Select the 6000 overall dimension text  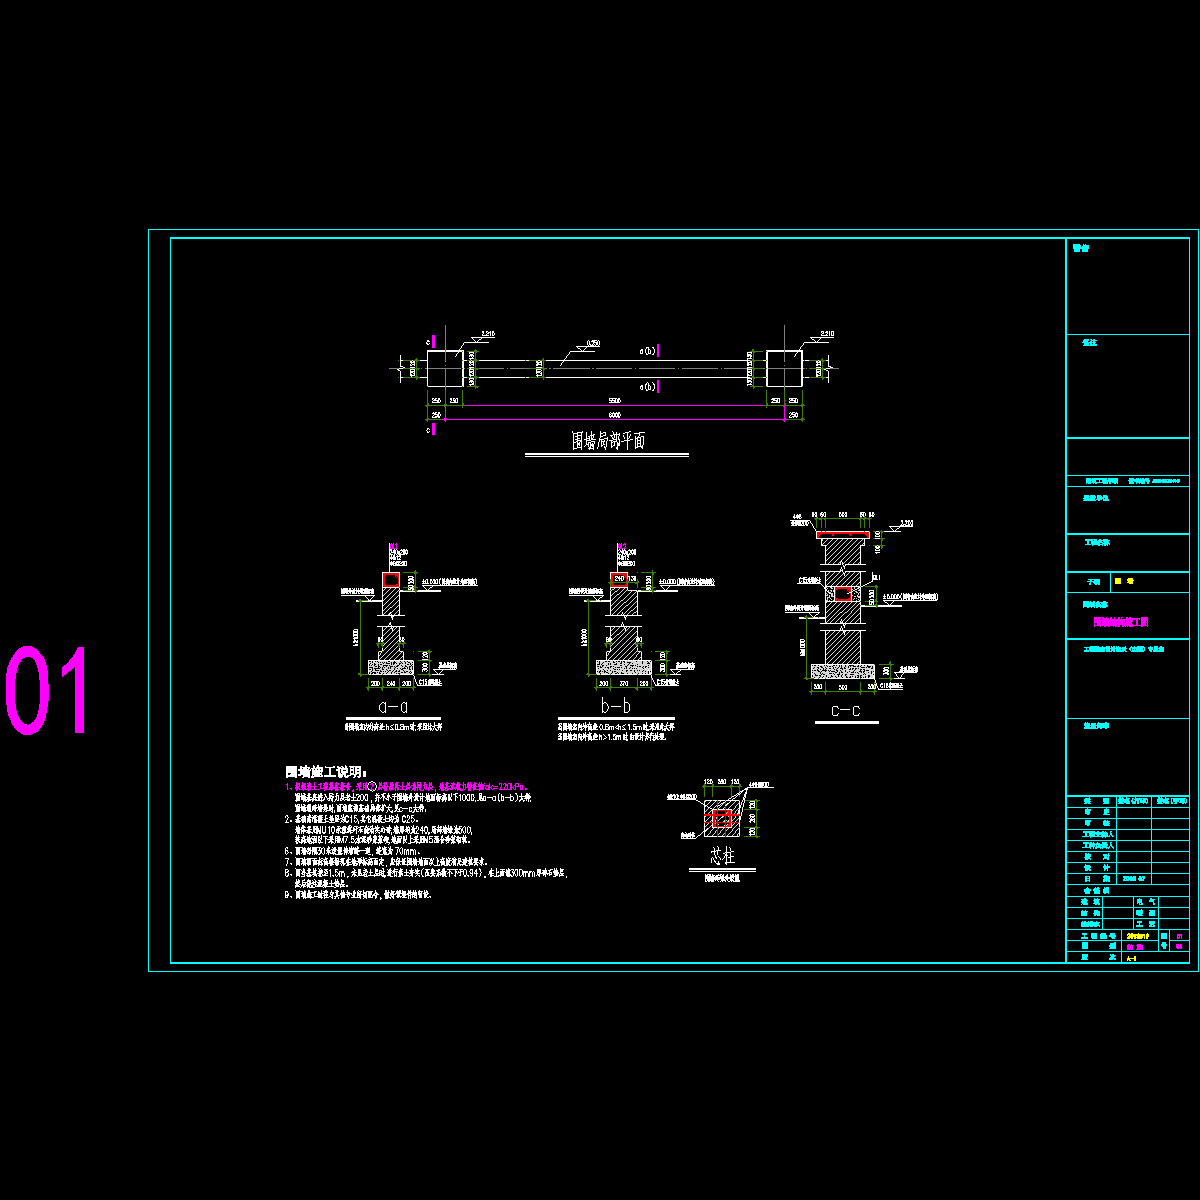click(x=614, y=415)
